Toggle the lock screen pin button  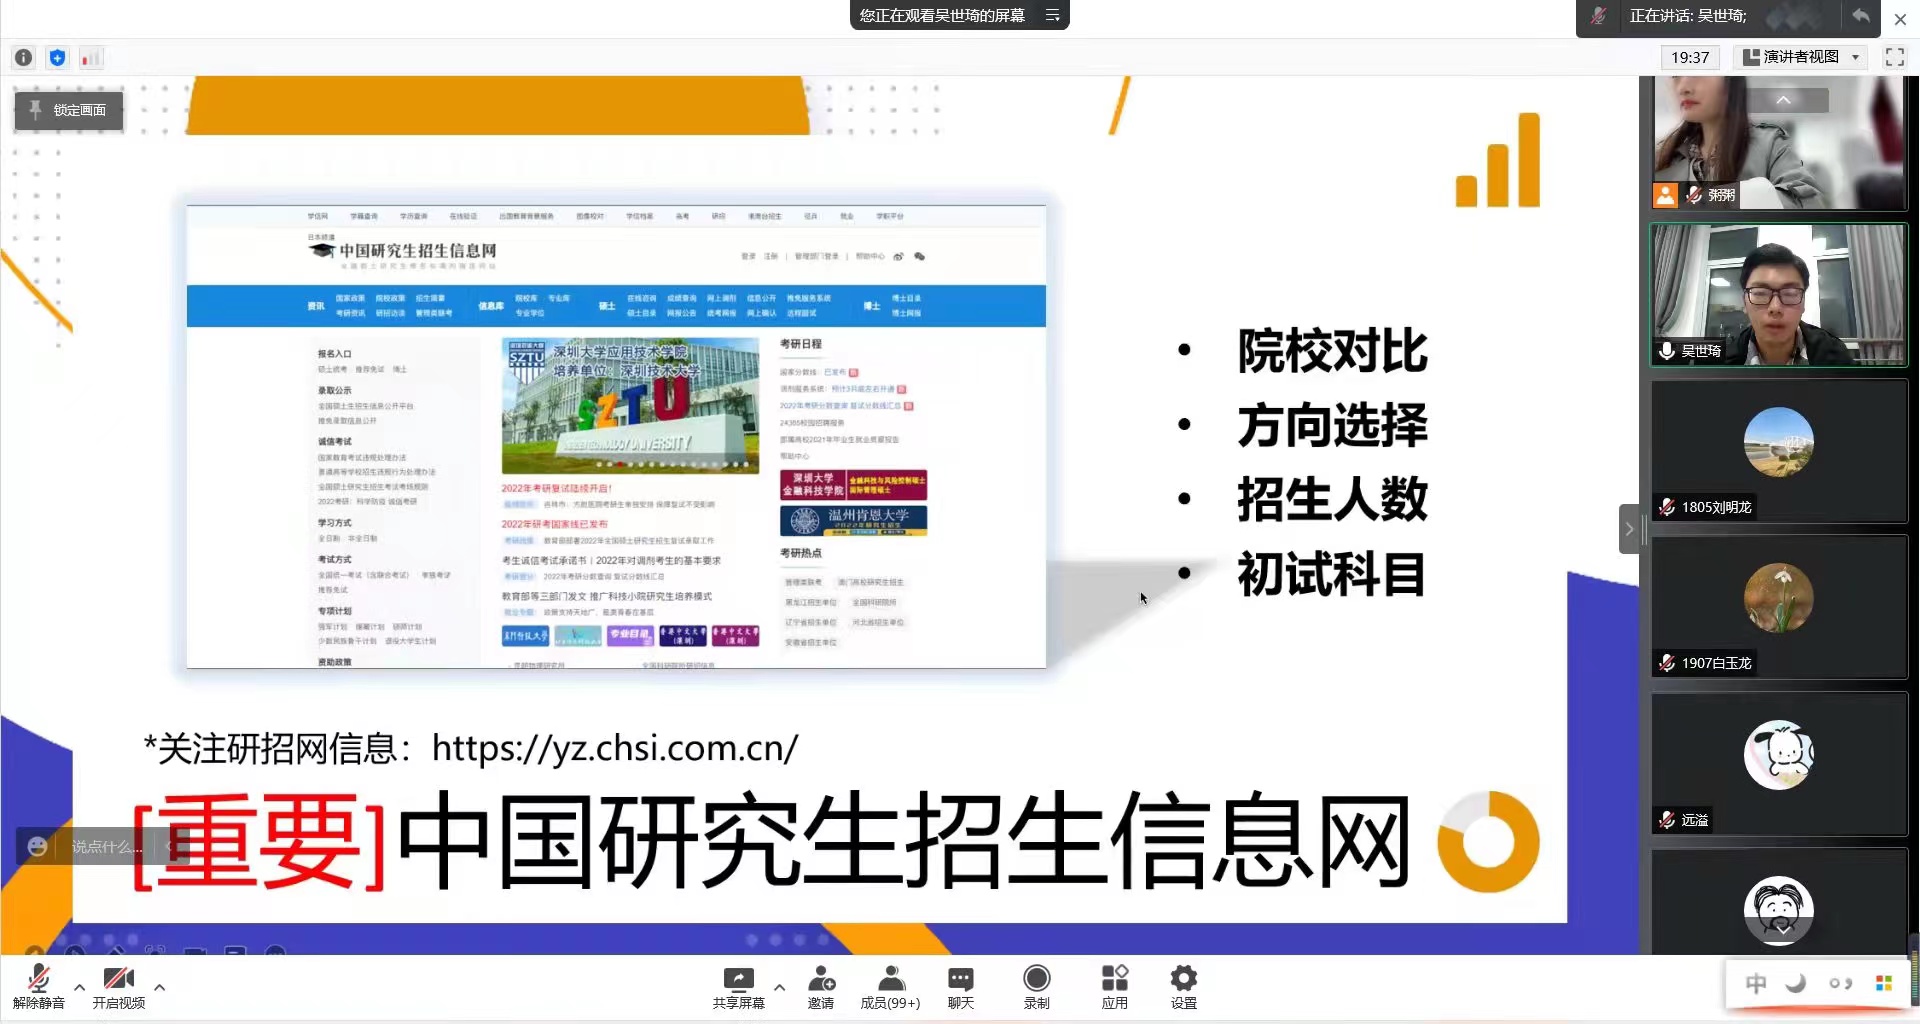click(69, 110)
